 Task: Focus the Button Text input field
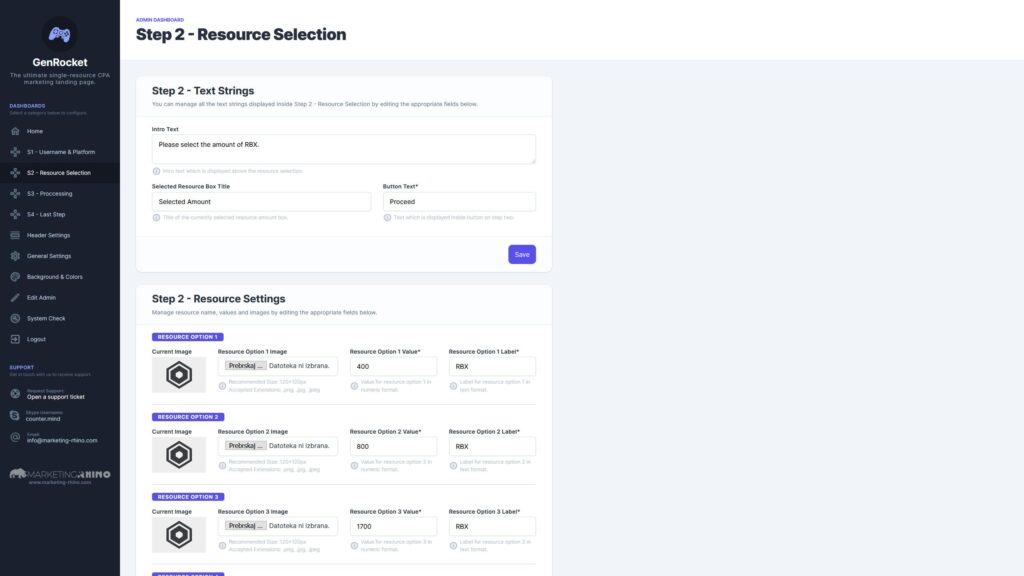(x=459, y=202)
